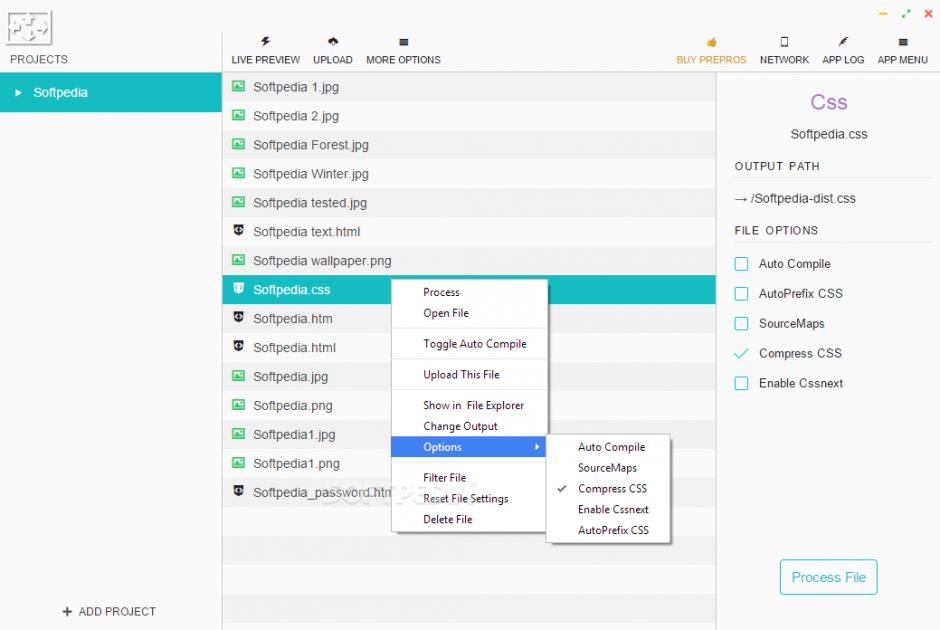Click the Upload cloud icon

click(333, 41)
